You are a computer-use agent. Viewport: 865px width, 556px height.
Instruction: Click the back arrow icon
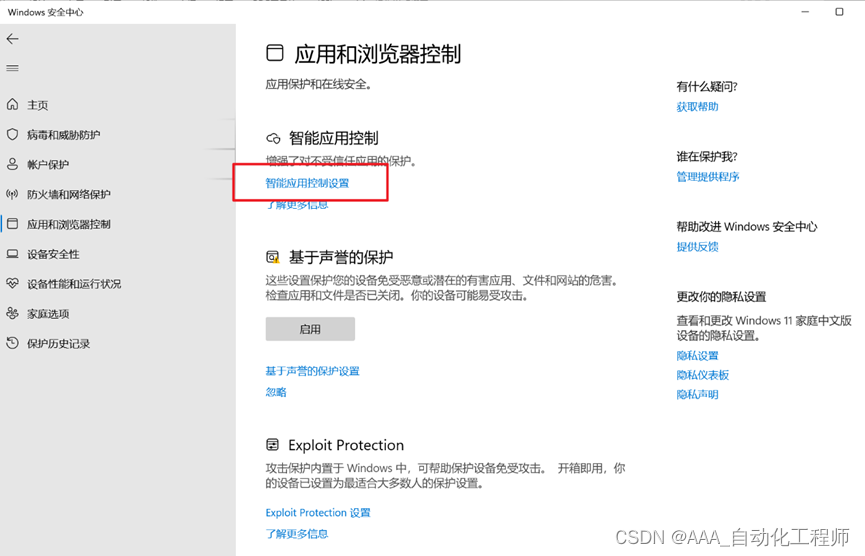point(12,39)
